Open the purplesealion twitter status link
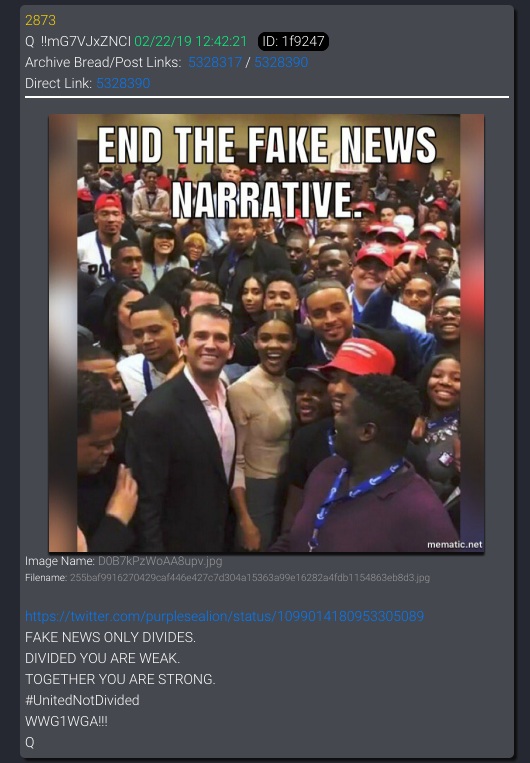 click(x=224, y=616)
